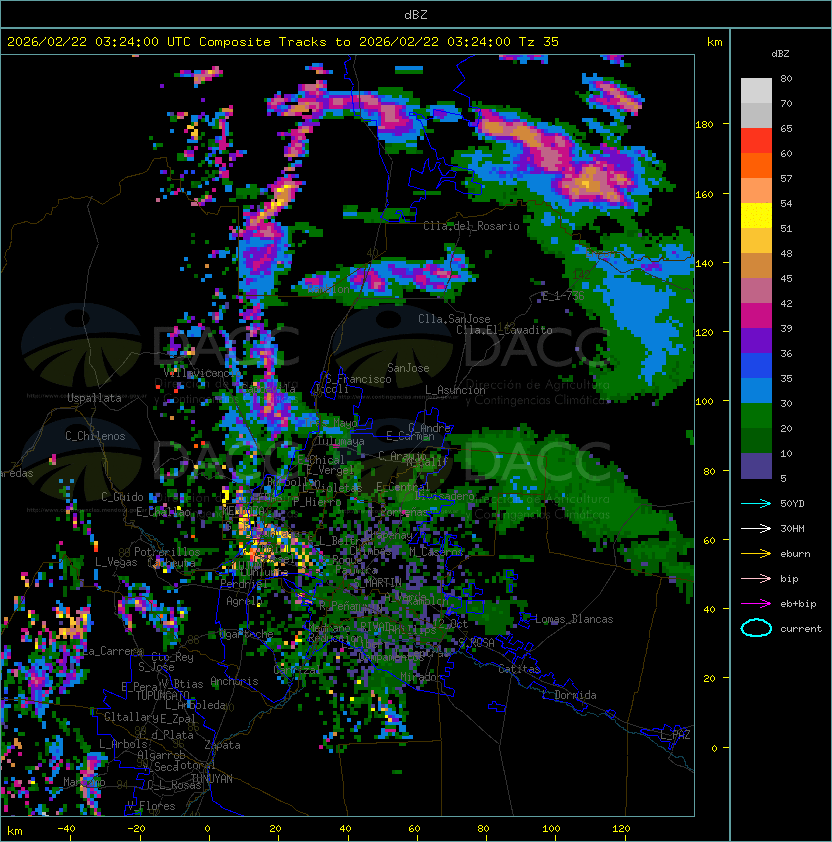This screenshot has width=832, height=842.
Task: Click the magenta swatch next to 42 dBZ
Action: tap(756, 315)
